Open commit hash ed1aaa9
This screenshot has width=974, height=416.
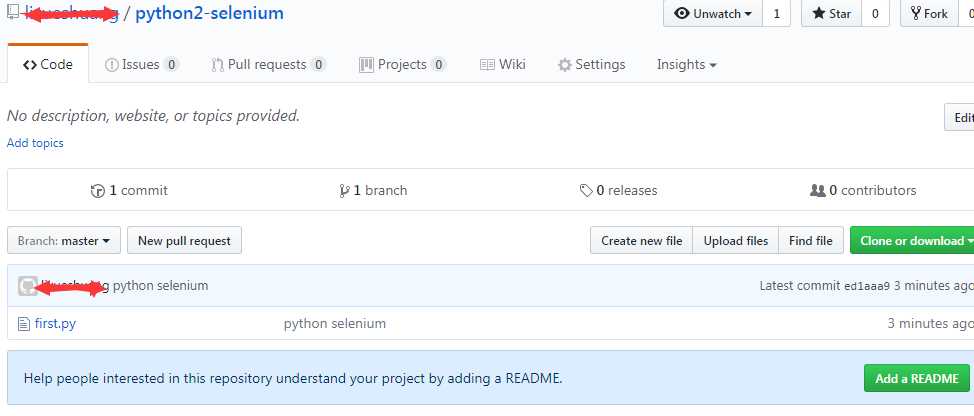pyautogui.click(x=867, y=286)
